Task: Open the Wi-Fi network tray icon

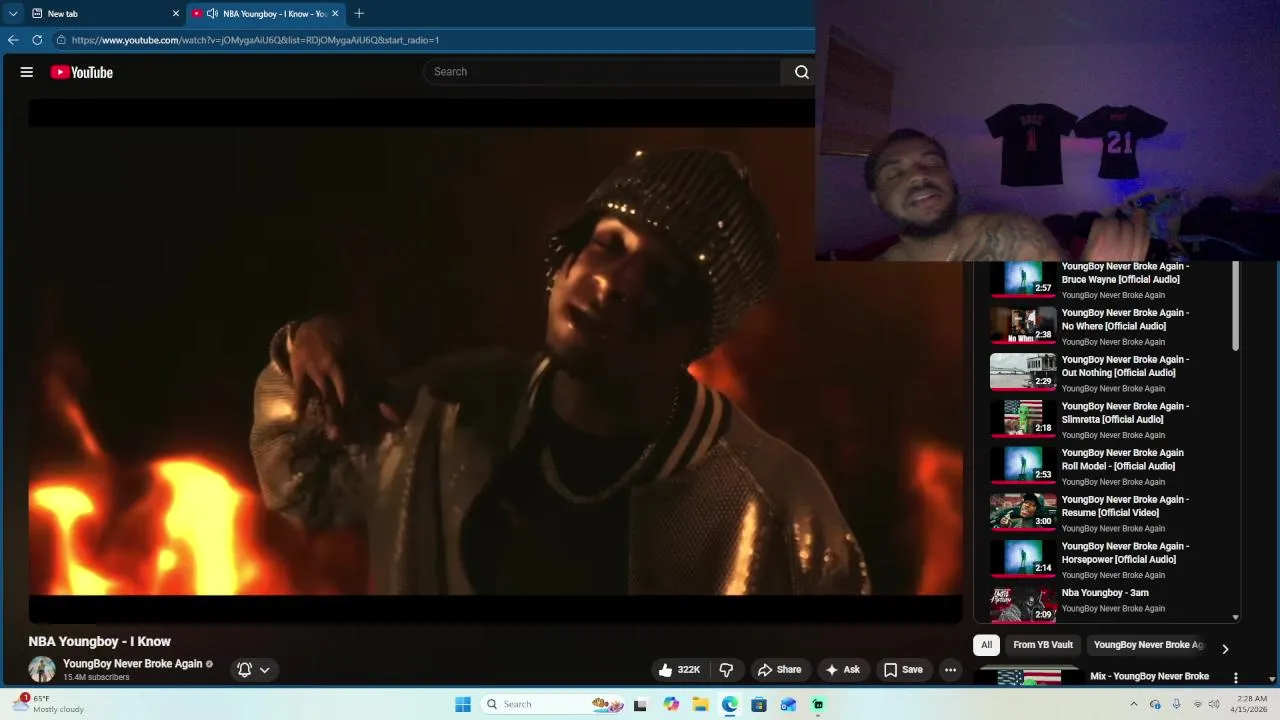Action: pyautogui.click(x=1198, y=704)
